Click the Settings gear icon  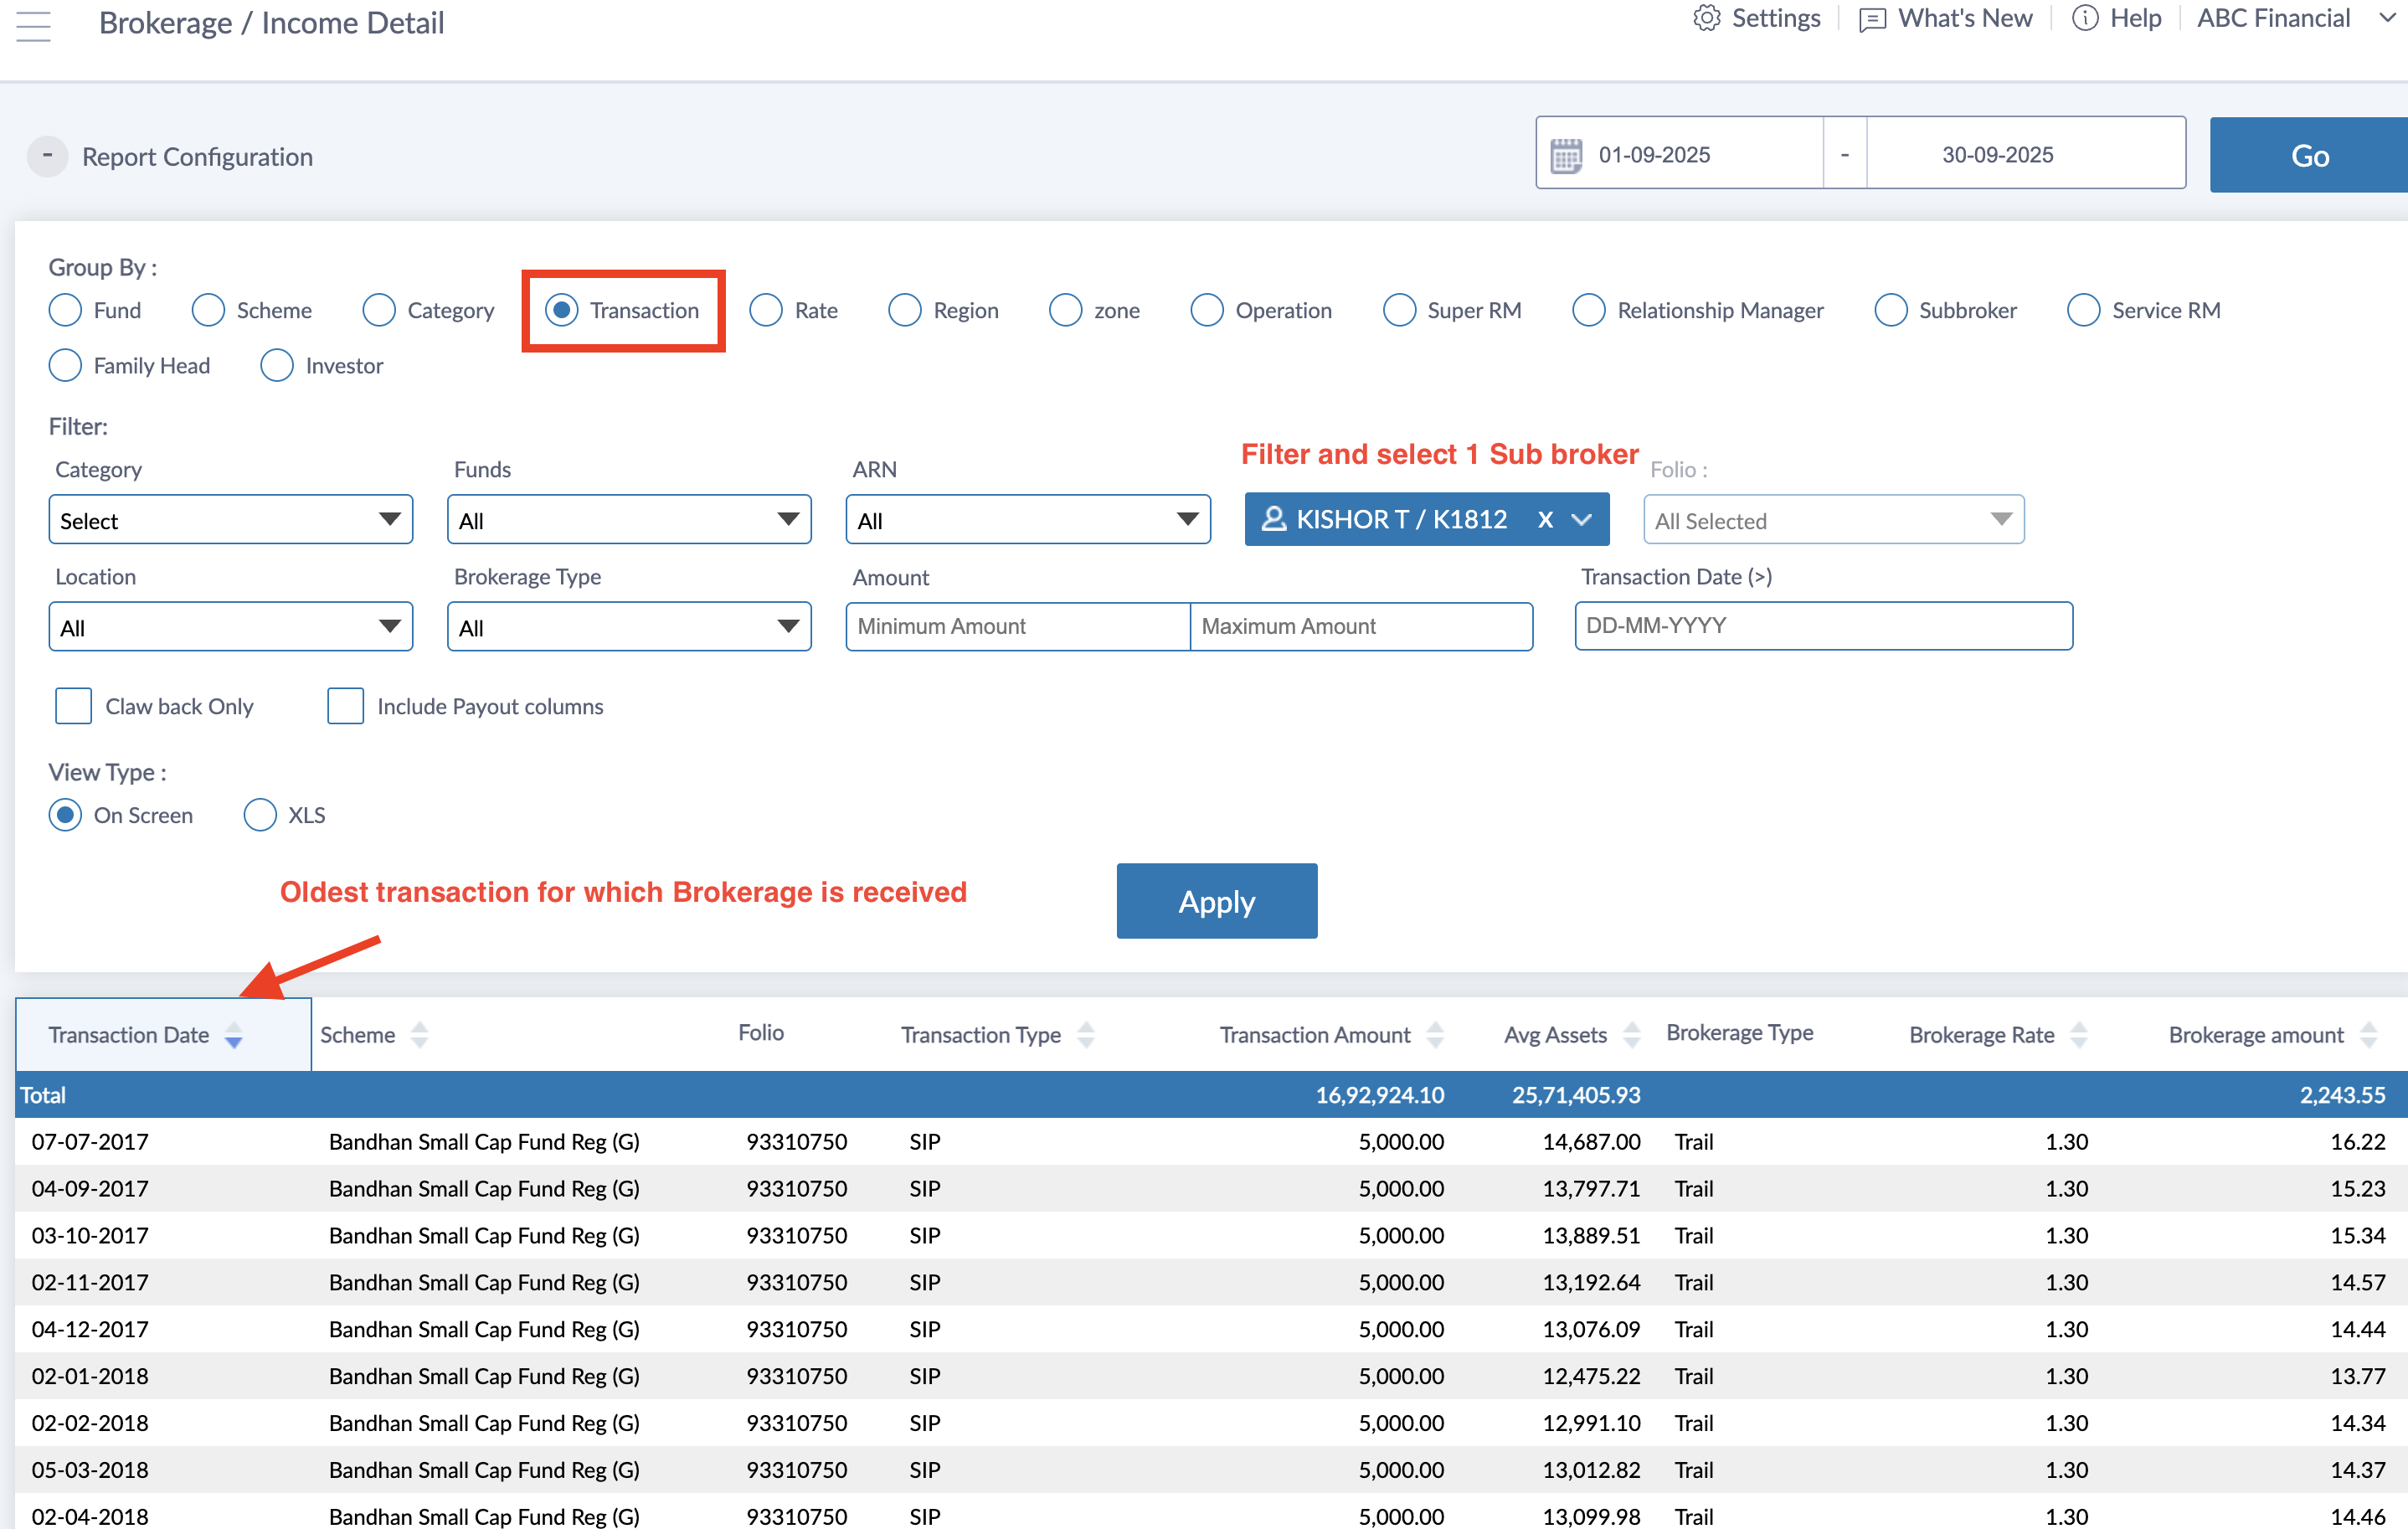click(x=1706, y=18)
